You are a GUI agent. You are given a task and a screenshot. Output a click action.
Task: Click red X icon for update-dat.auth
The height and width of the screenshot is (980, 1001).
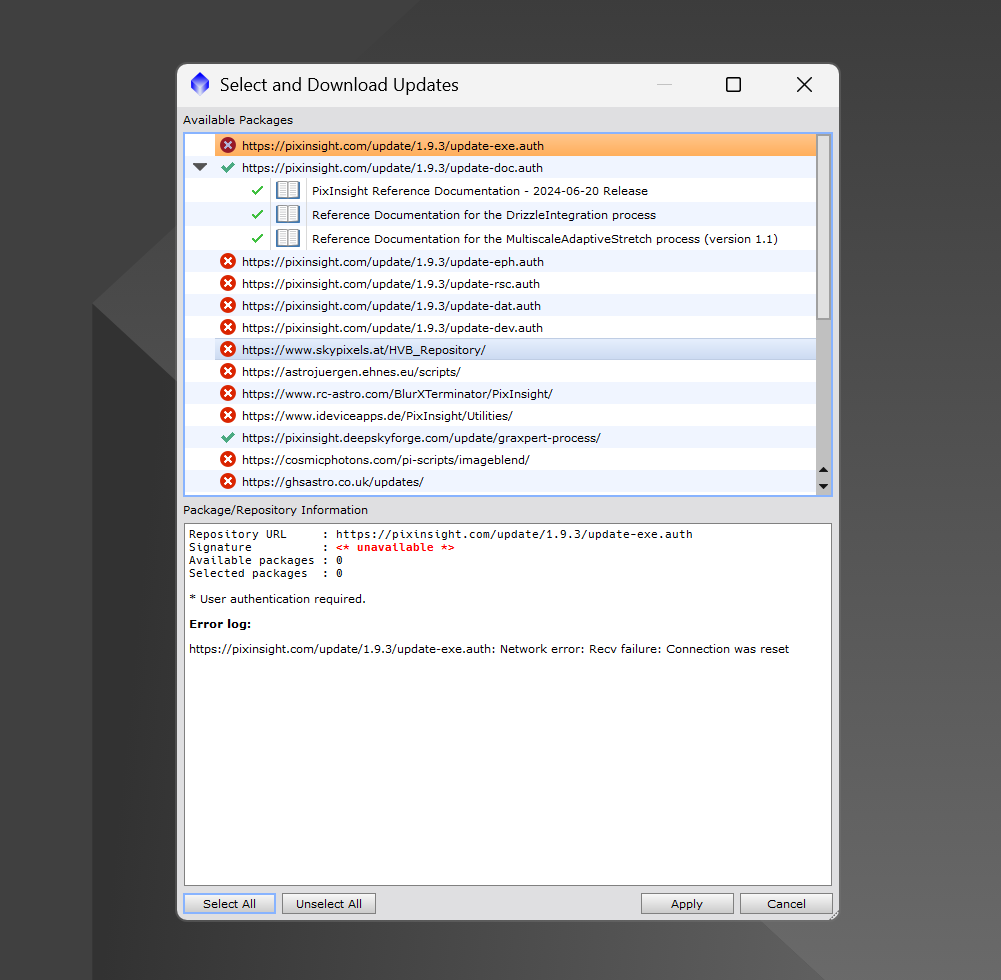(x=228, y=305)
